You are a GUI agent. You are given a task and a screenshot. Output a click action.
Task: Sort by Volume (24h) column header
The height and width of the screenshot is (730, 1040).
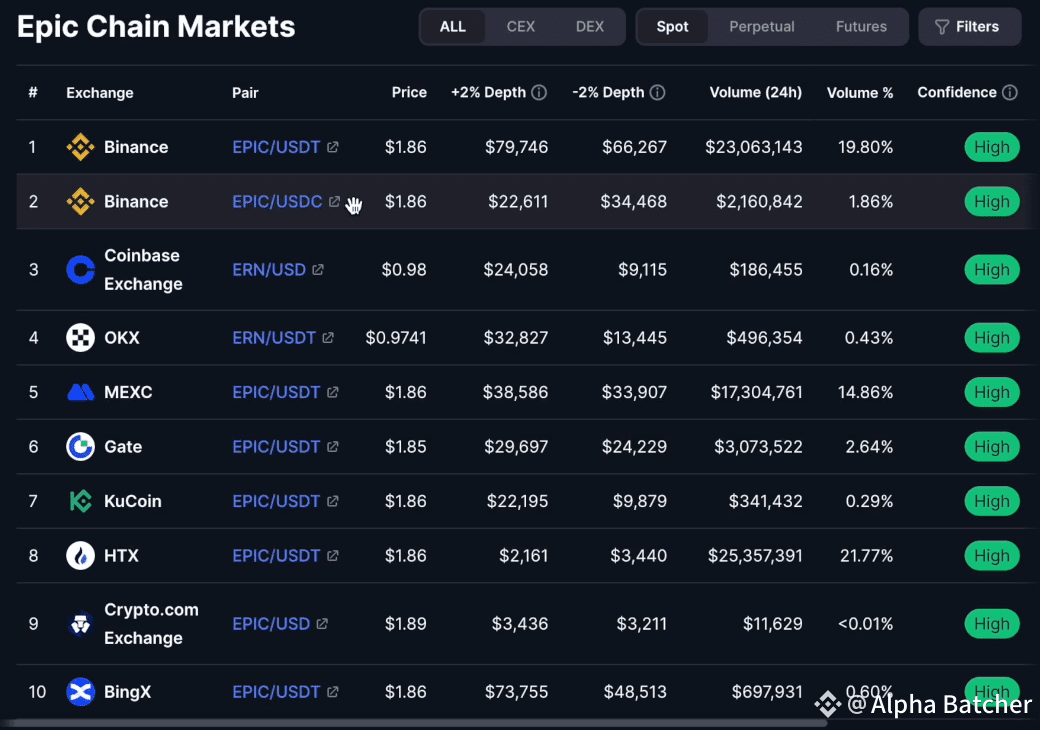point(755,93)
